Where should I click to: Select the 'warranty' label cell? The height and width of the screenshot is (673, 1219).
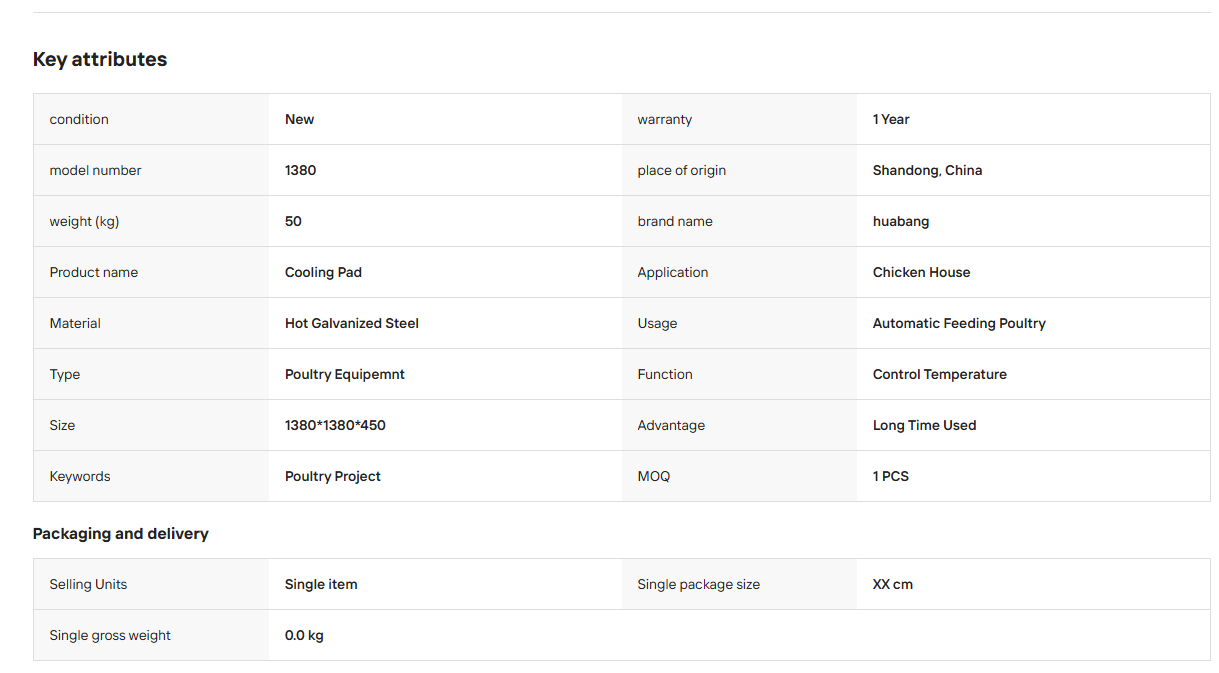point(740,119)
